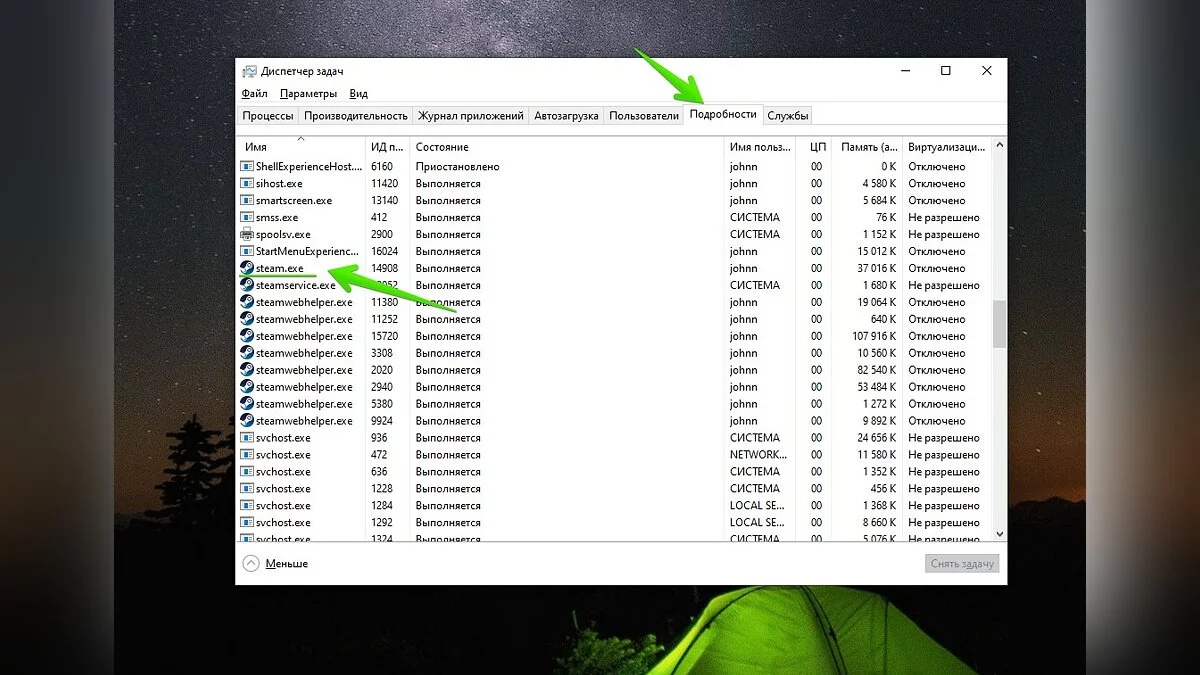Click the Снять задачу button

click(x=961, y=564)
